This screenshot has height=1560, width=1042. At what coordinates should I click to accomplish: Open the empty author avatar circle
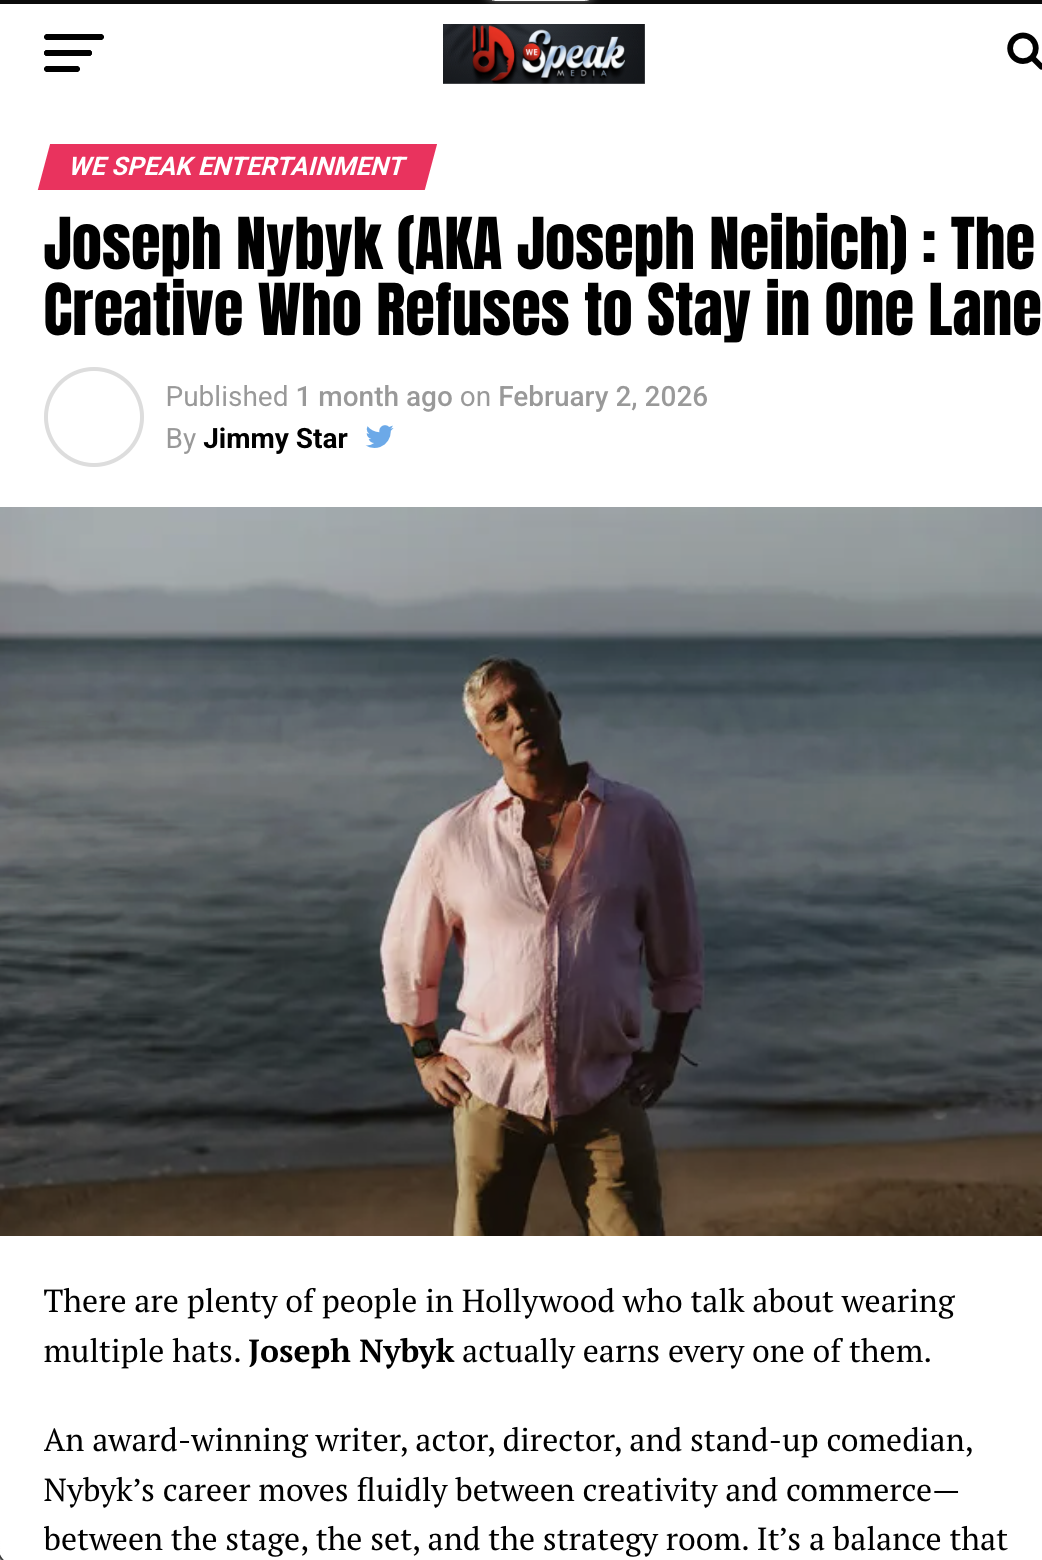(94, 417)
